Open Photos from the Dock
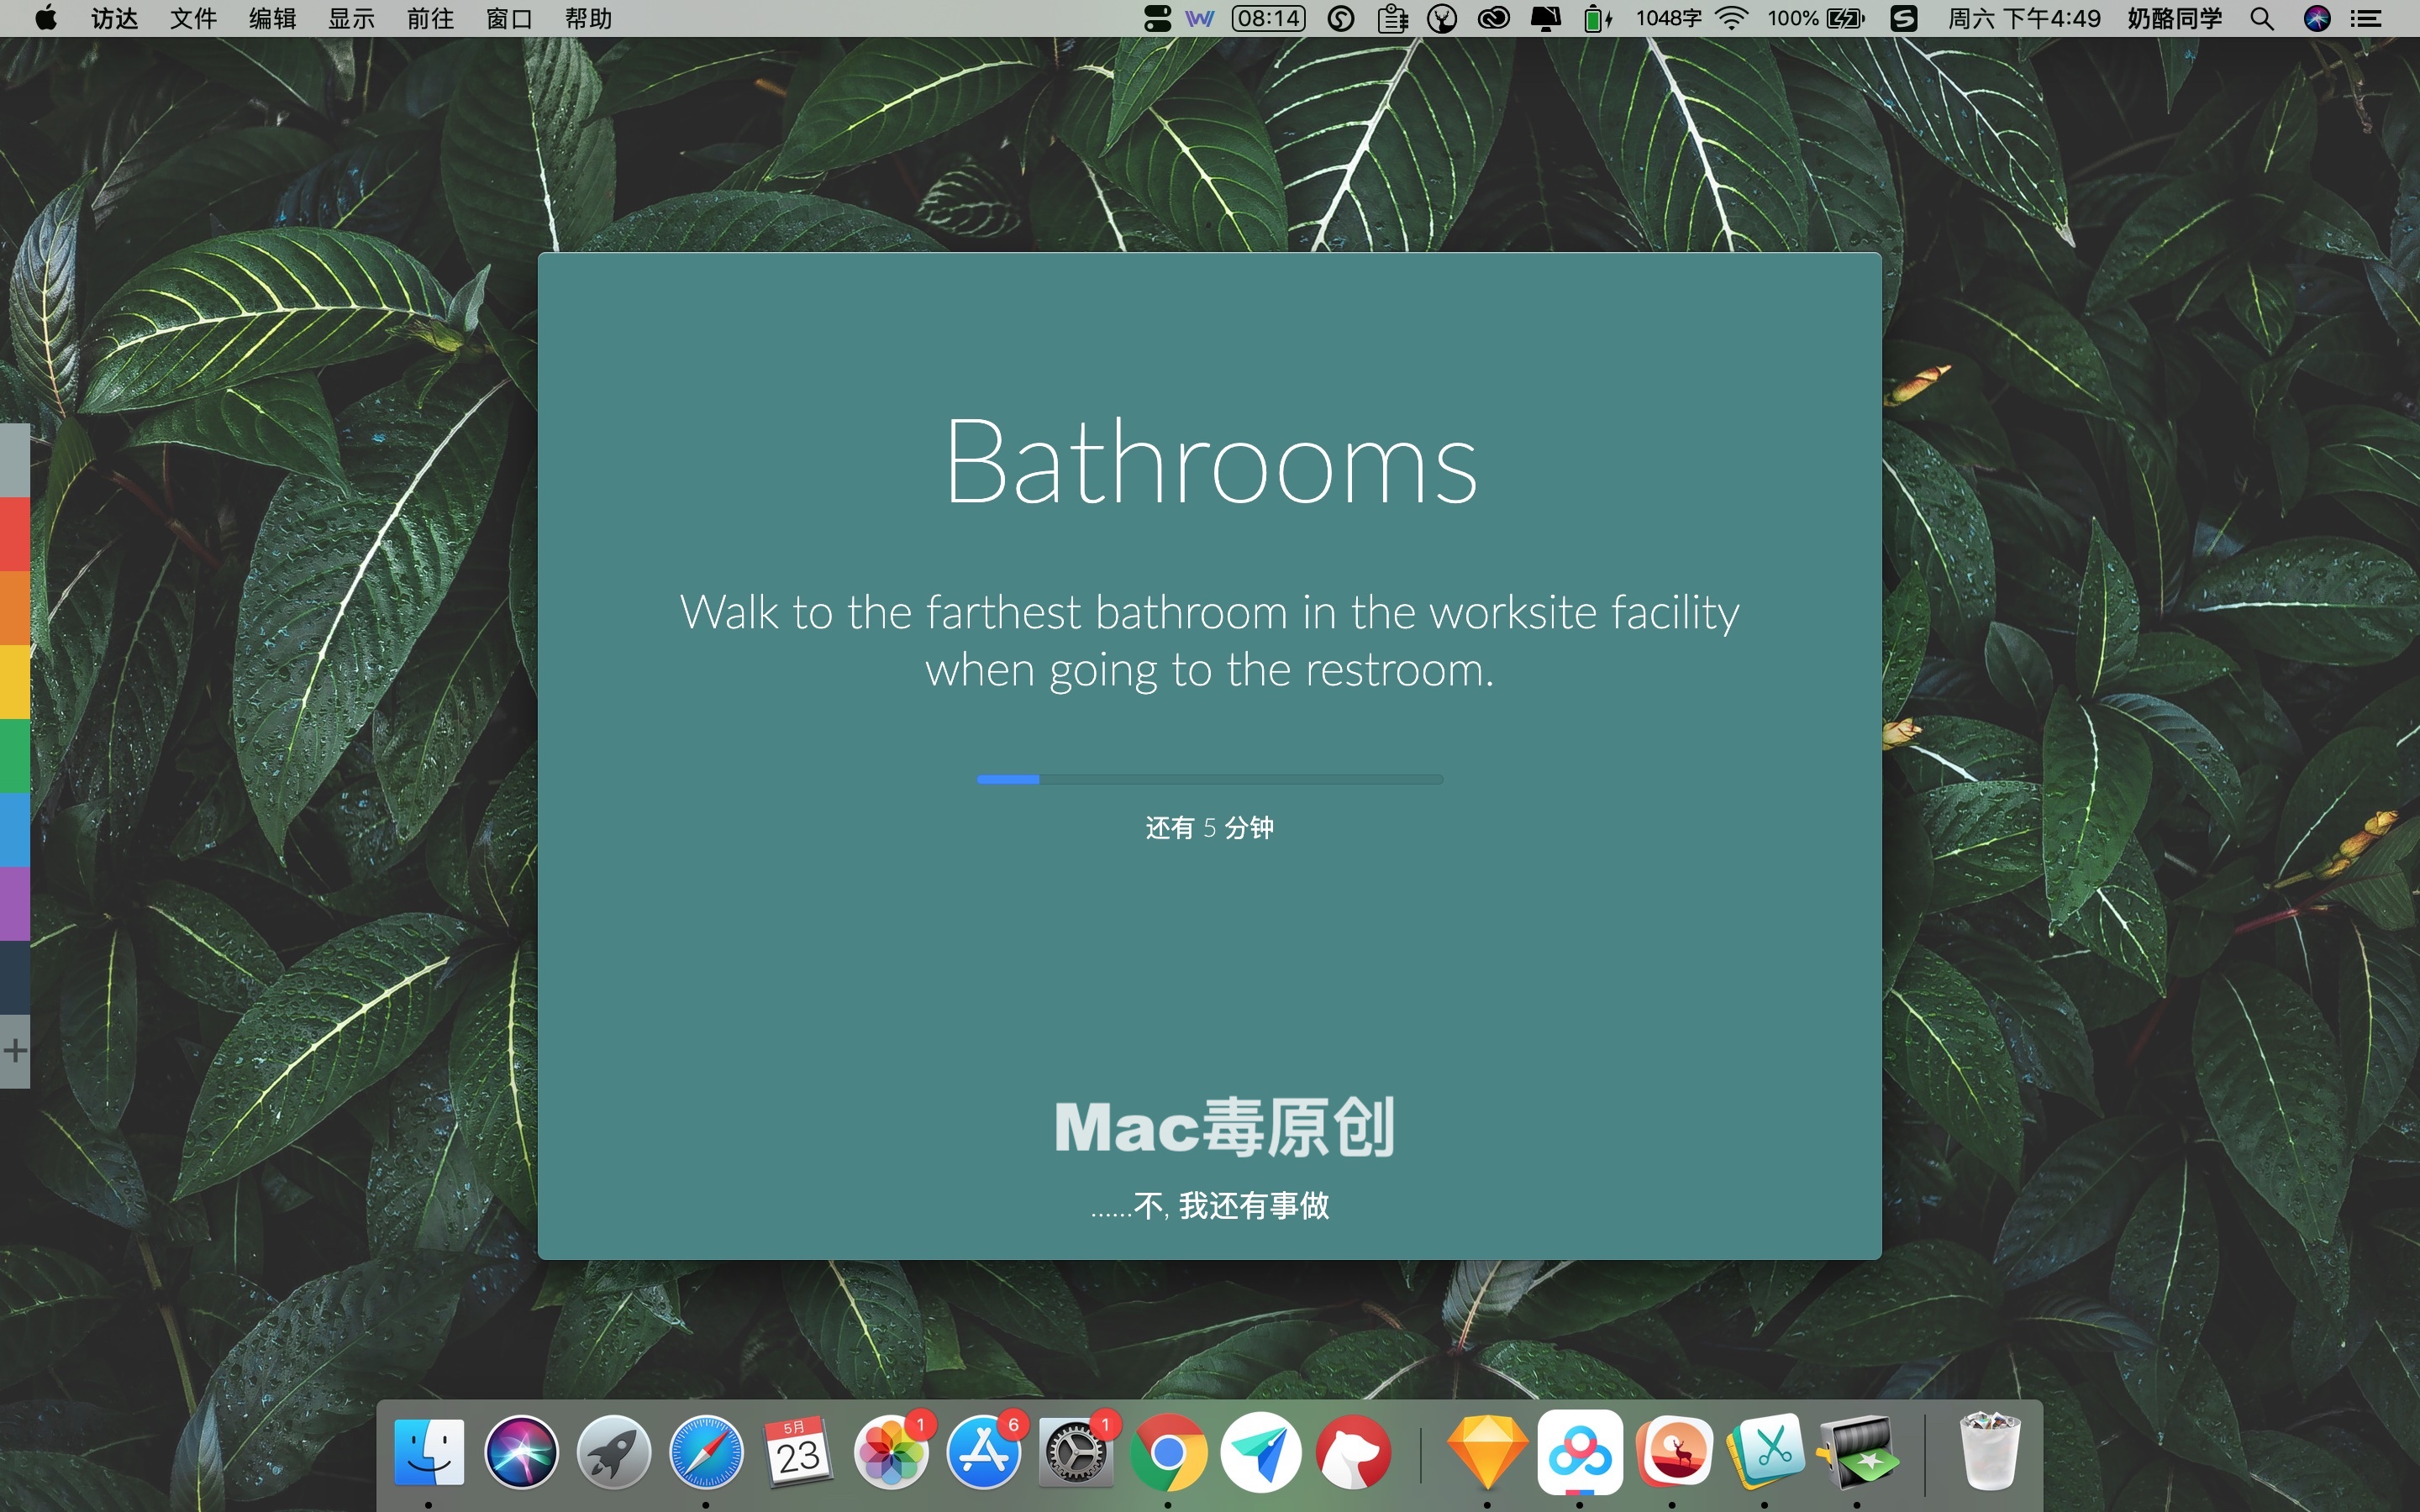The image size is (2420, 1512). 891,1452
